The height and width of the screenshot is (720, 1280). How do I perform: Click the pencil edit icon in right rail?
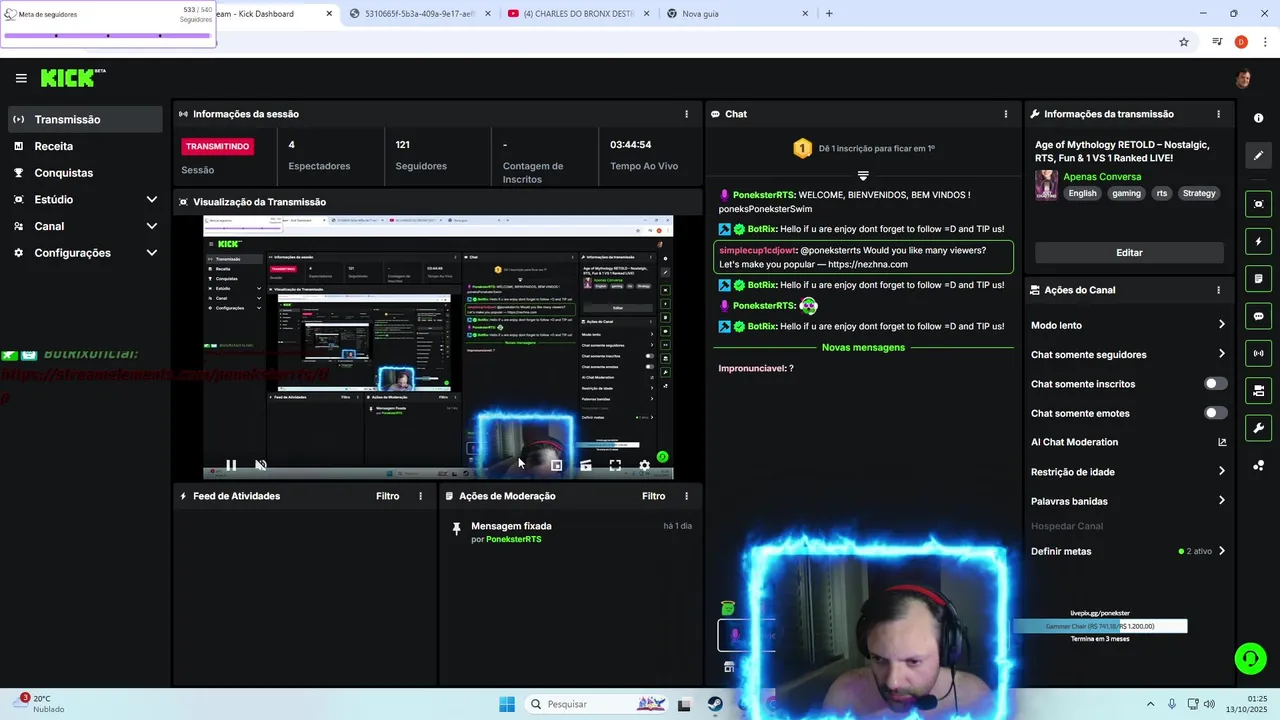pos(1258,155)
